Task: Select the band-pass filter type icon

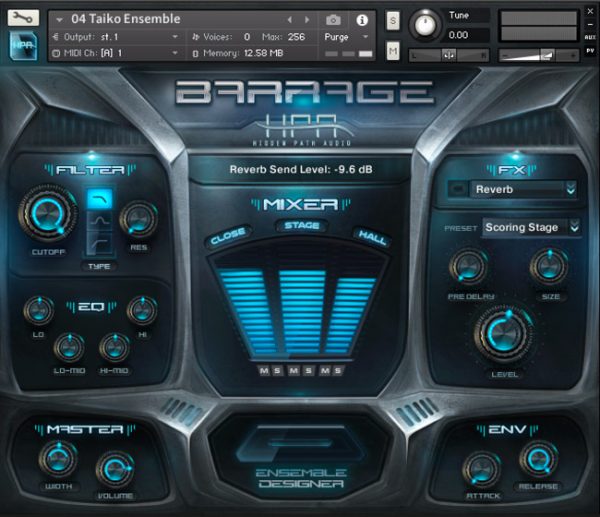Action: coord(99,220)
